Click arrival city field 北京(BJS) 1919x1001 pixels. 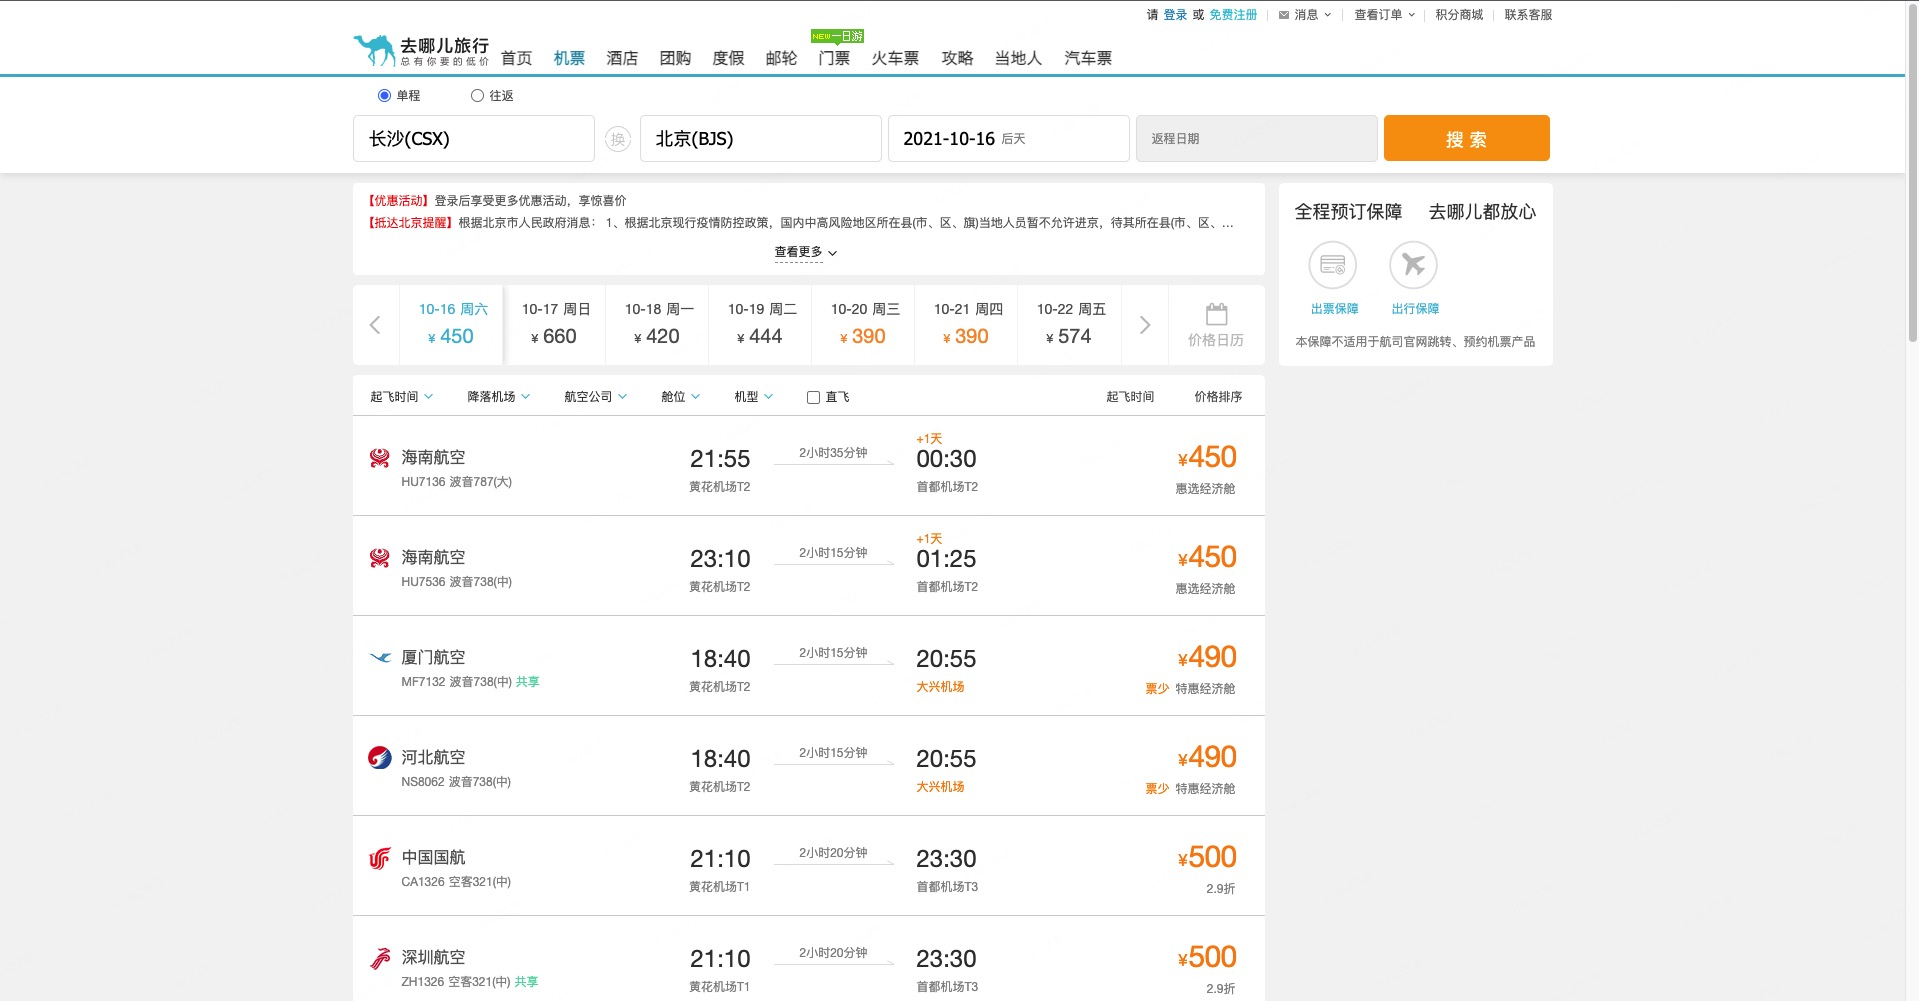[x=761, y=138]
